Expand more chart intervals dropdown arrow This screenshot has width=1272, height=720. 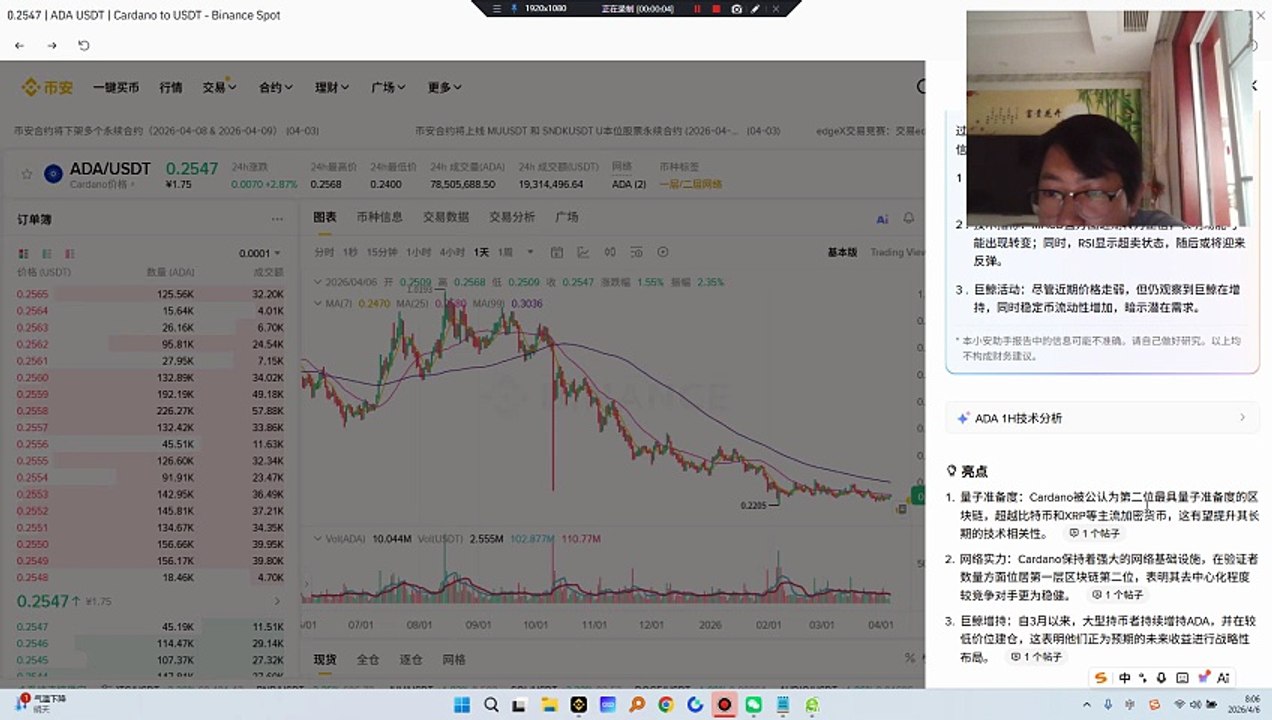(530, 252)
